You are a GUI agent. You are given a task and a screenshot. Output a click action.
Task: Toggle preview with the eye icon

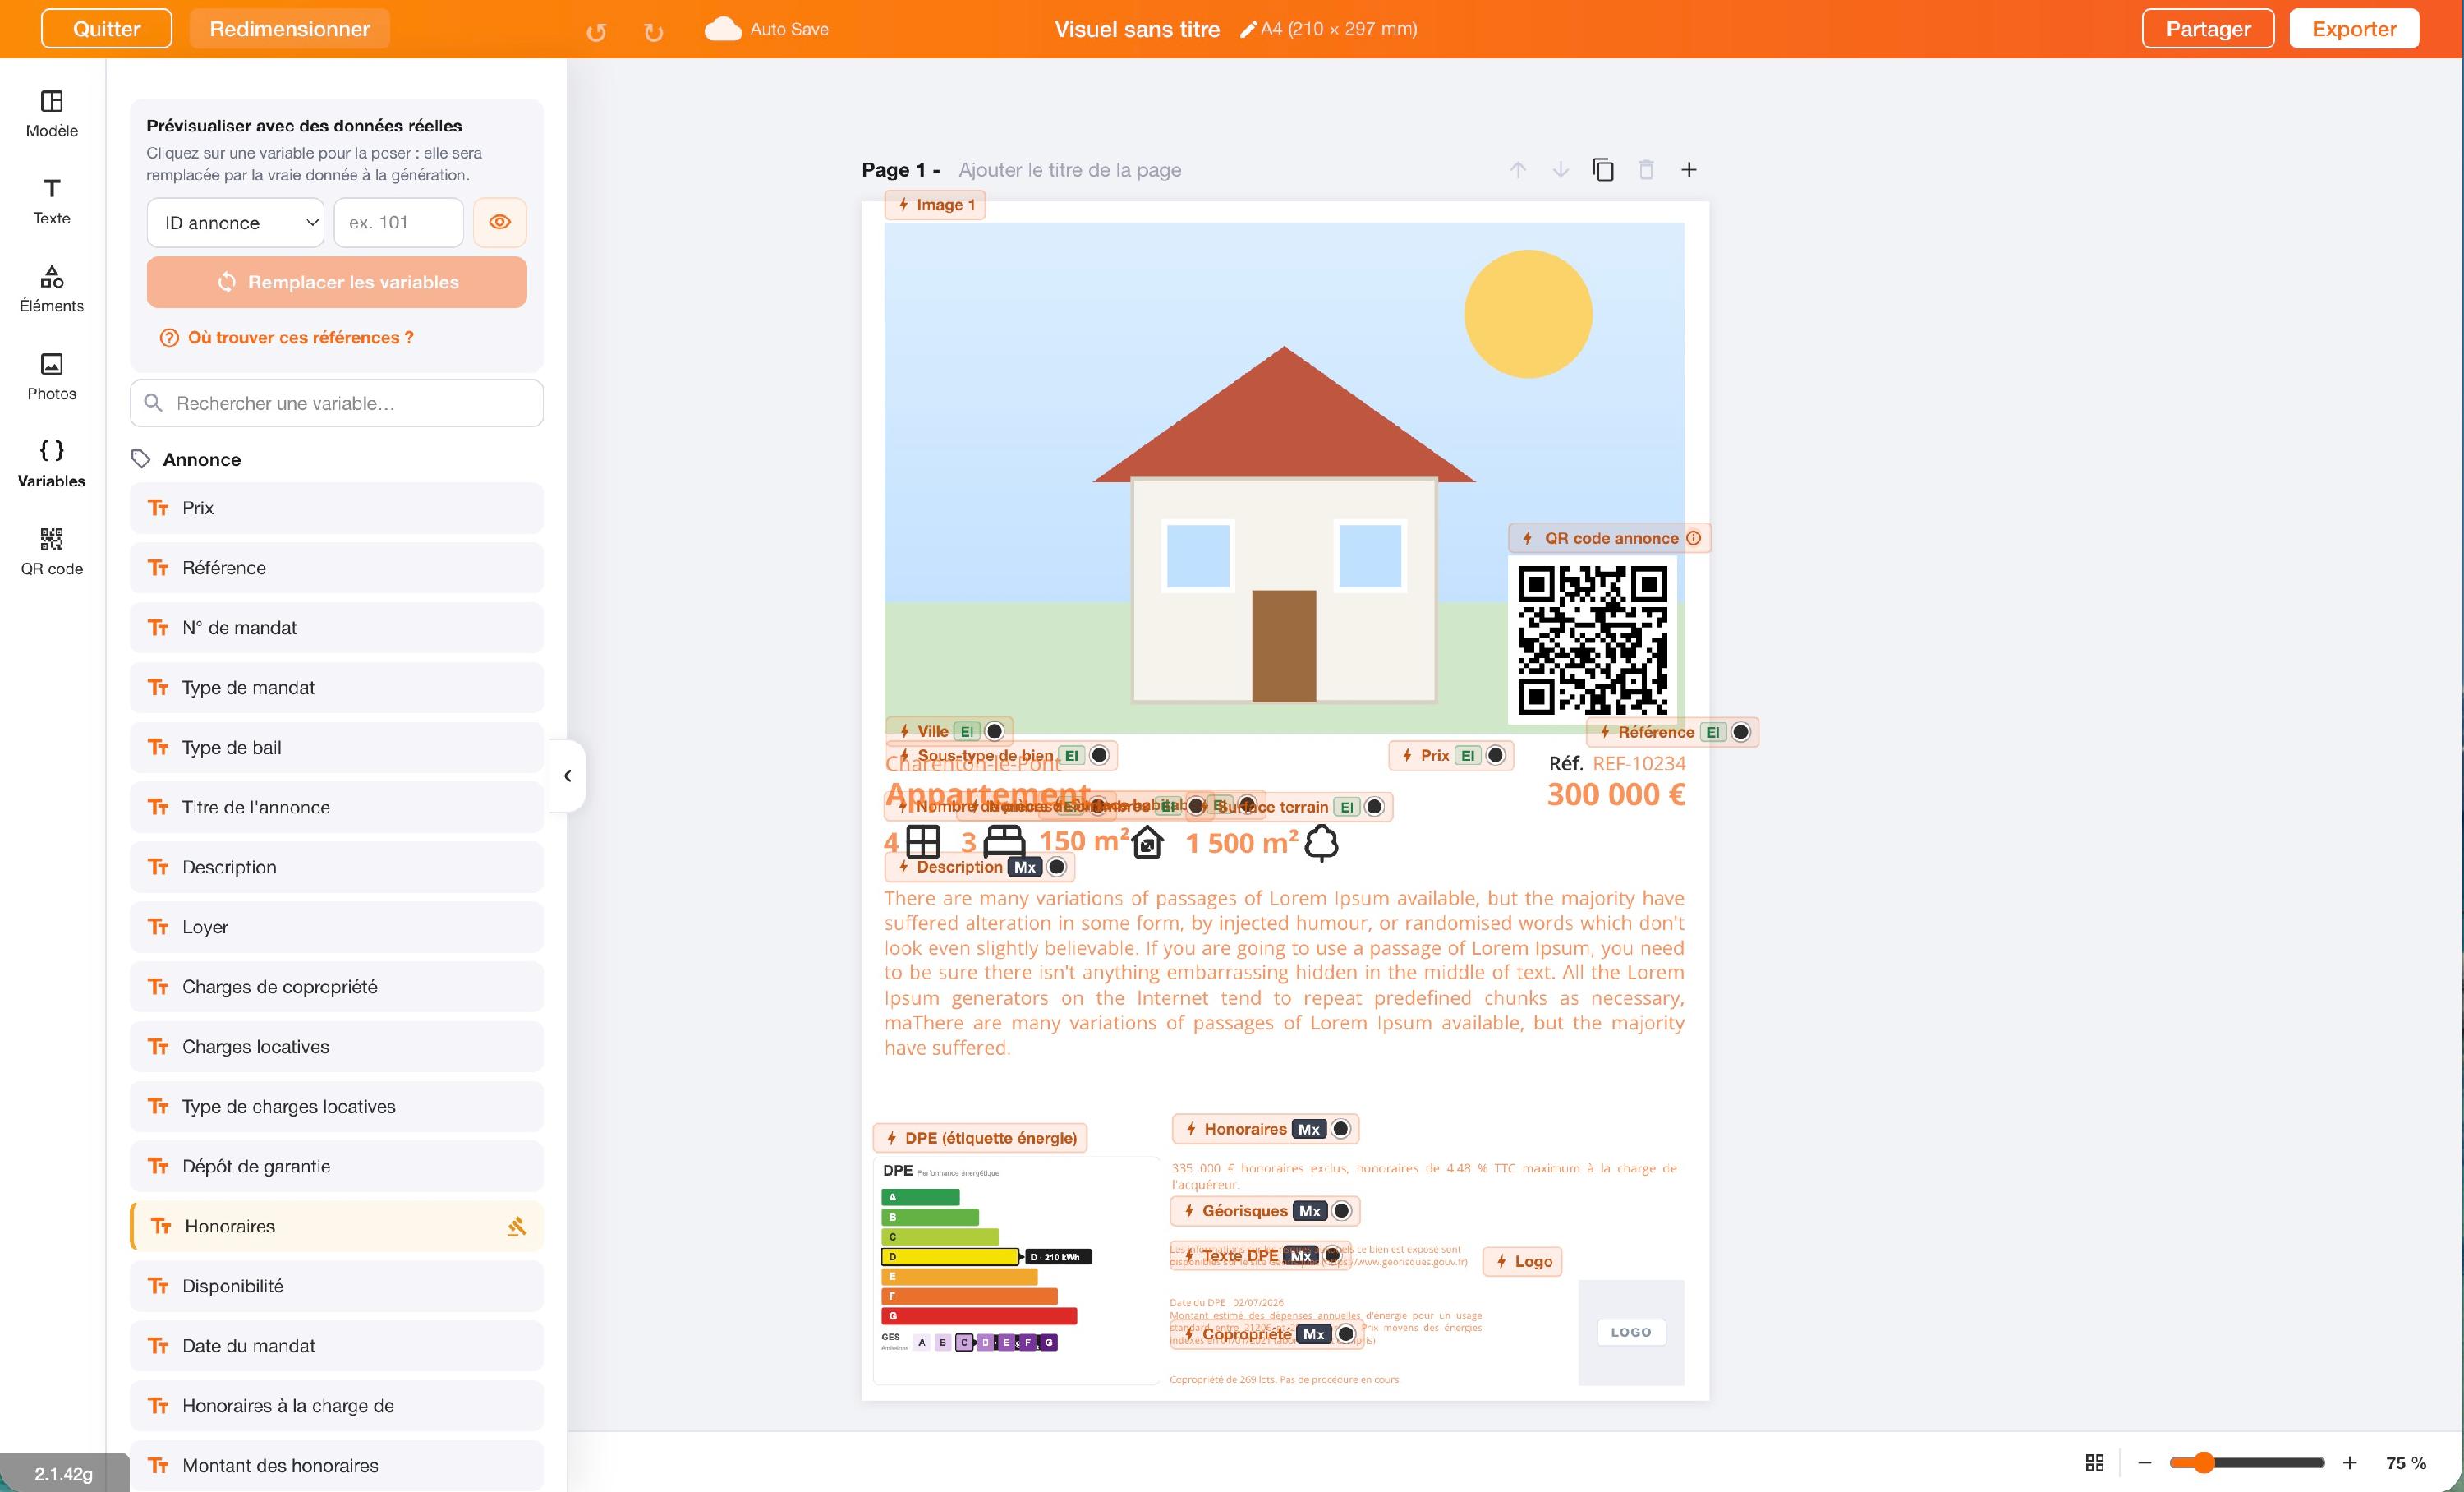tap(500, 222)
